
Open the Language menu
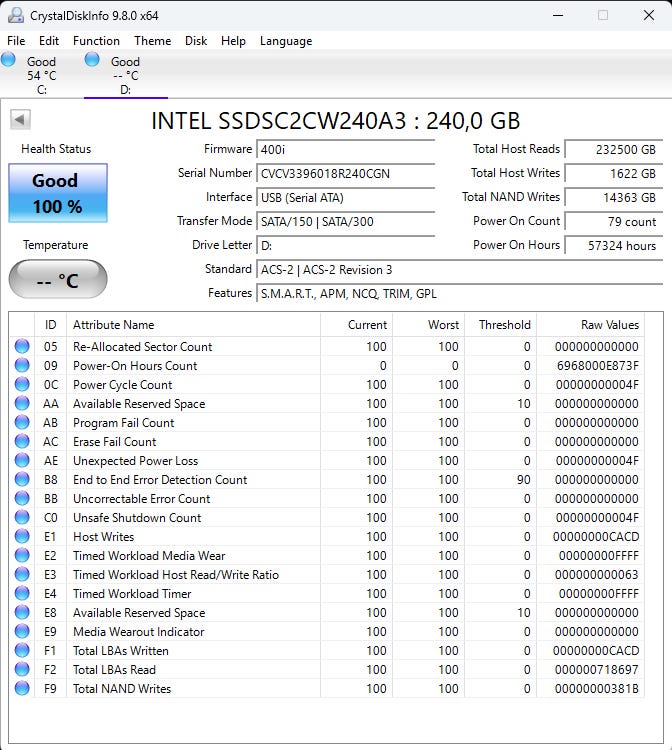coord(286,41)
